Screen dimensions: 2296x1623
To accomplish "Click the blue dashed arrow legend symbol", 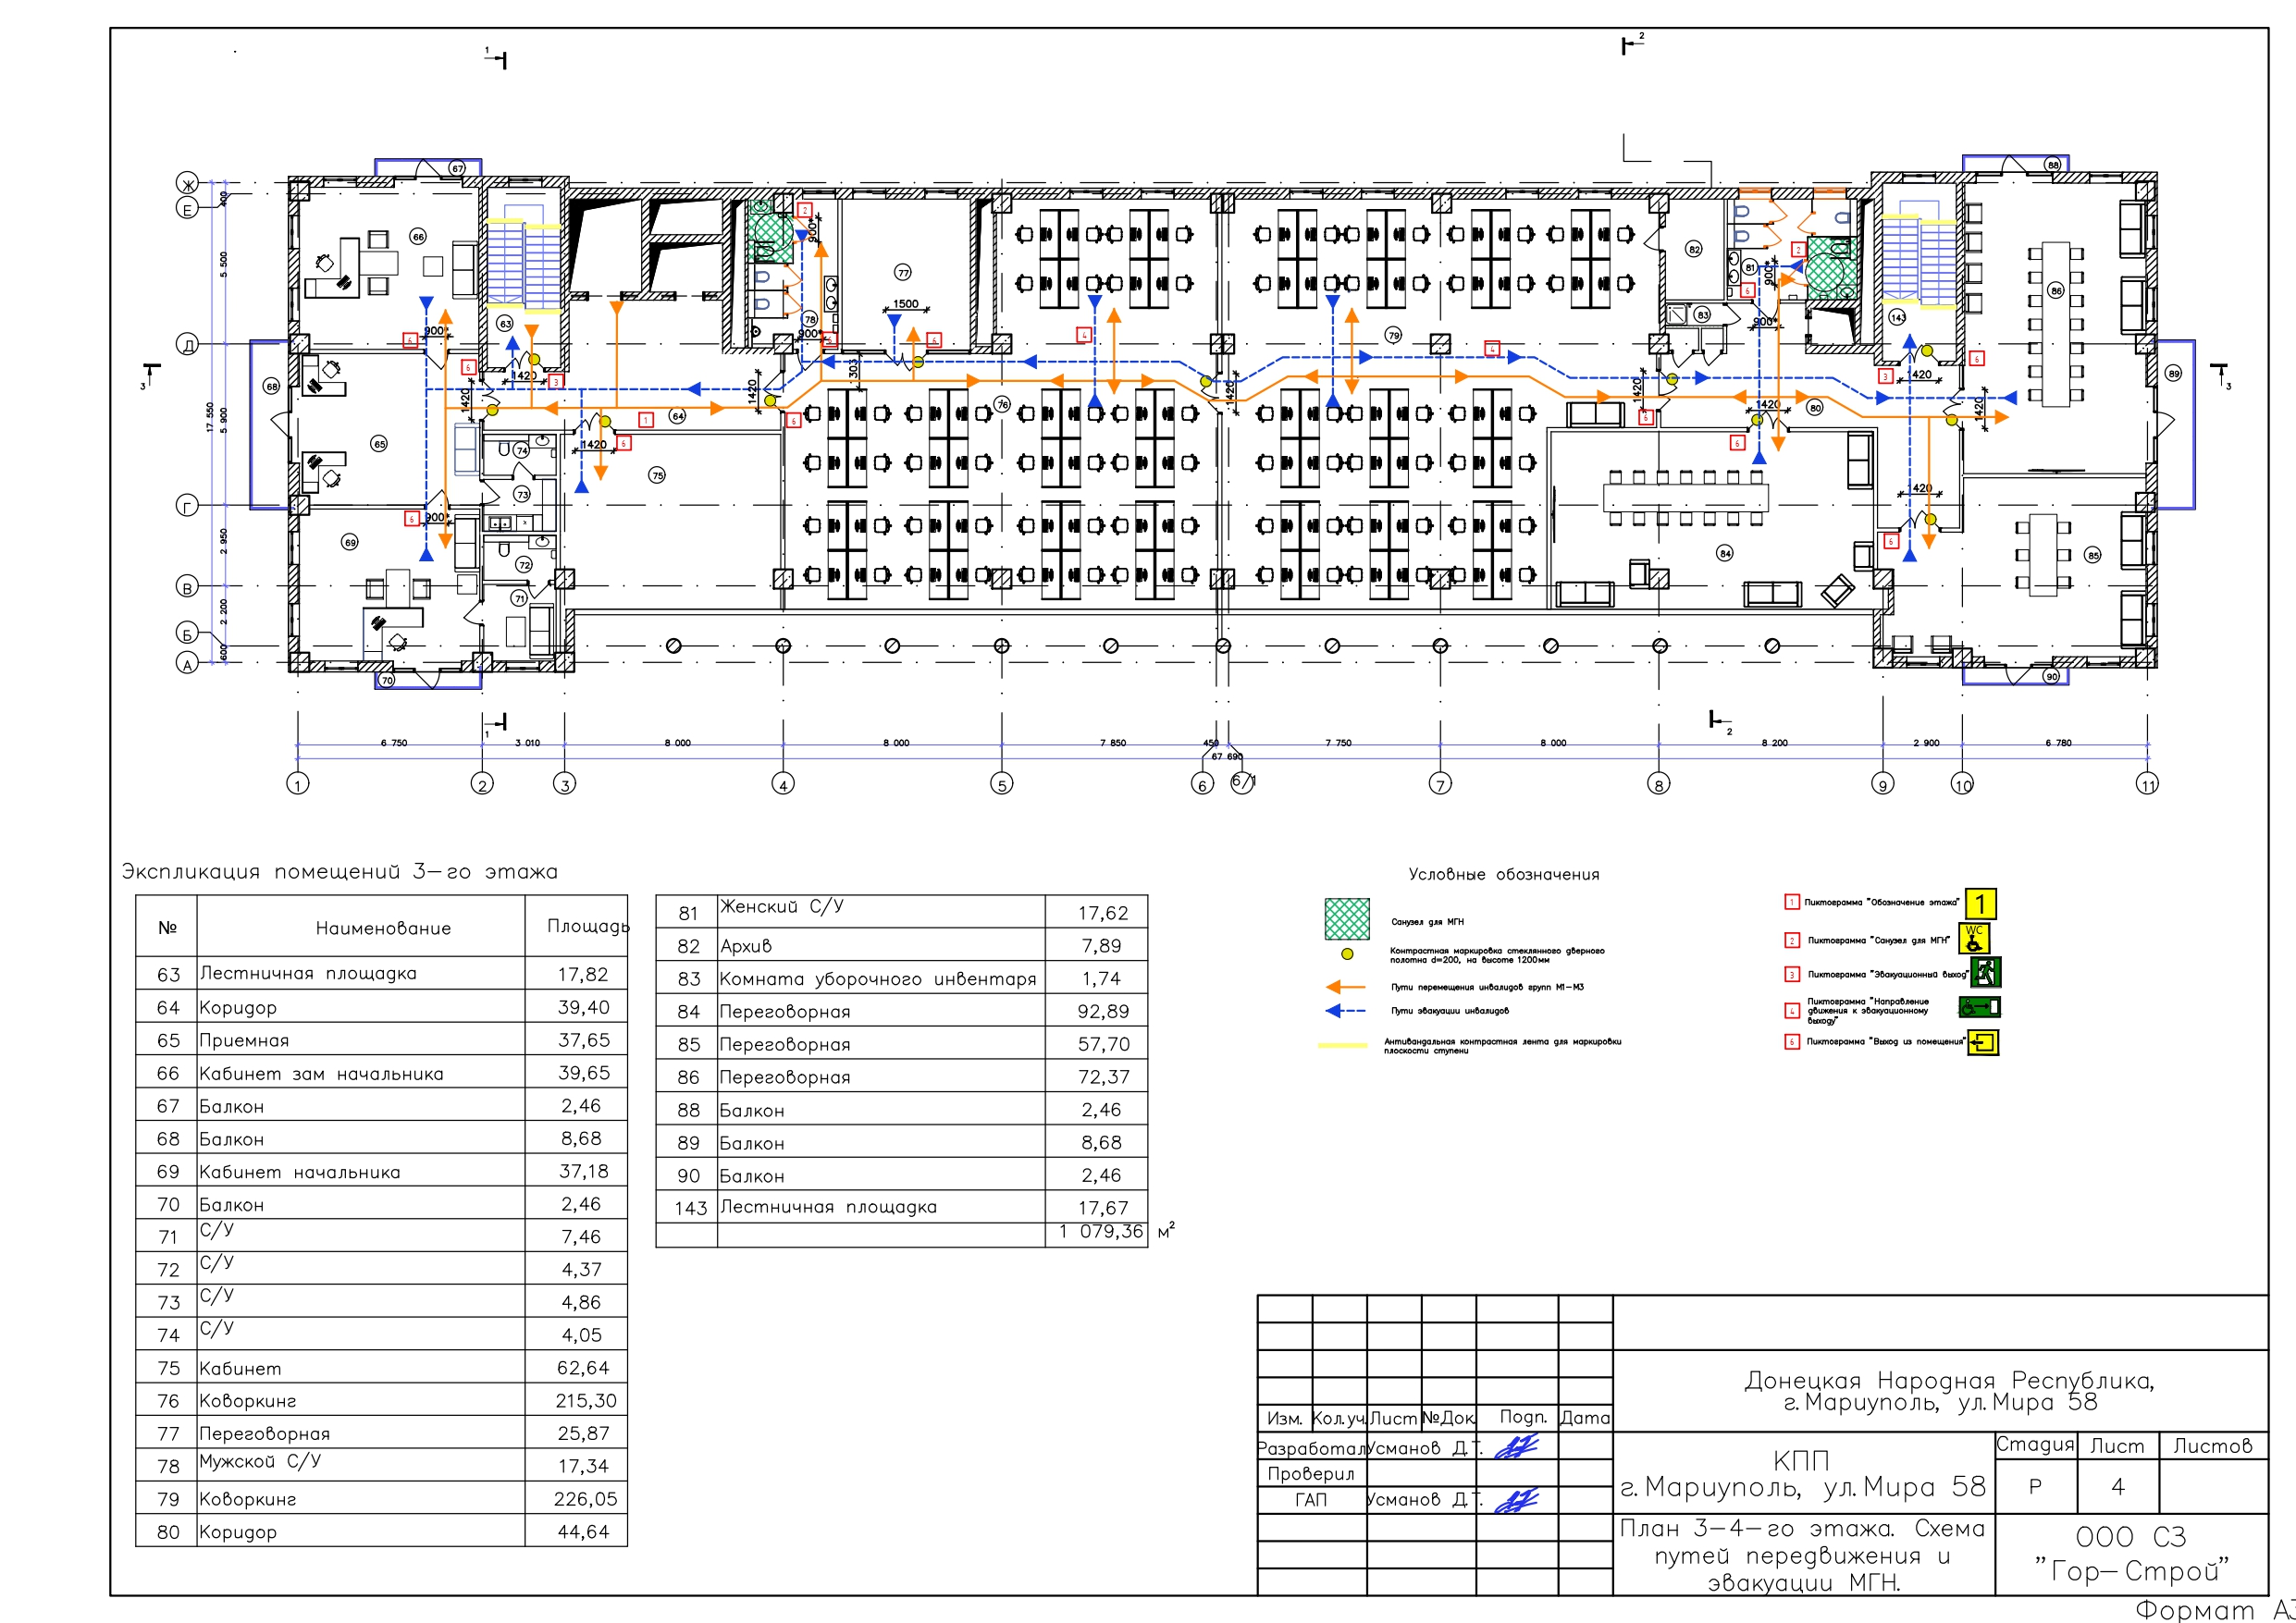I will pos(1345,1011).
